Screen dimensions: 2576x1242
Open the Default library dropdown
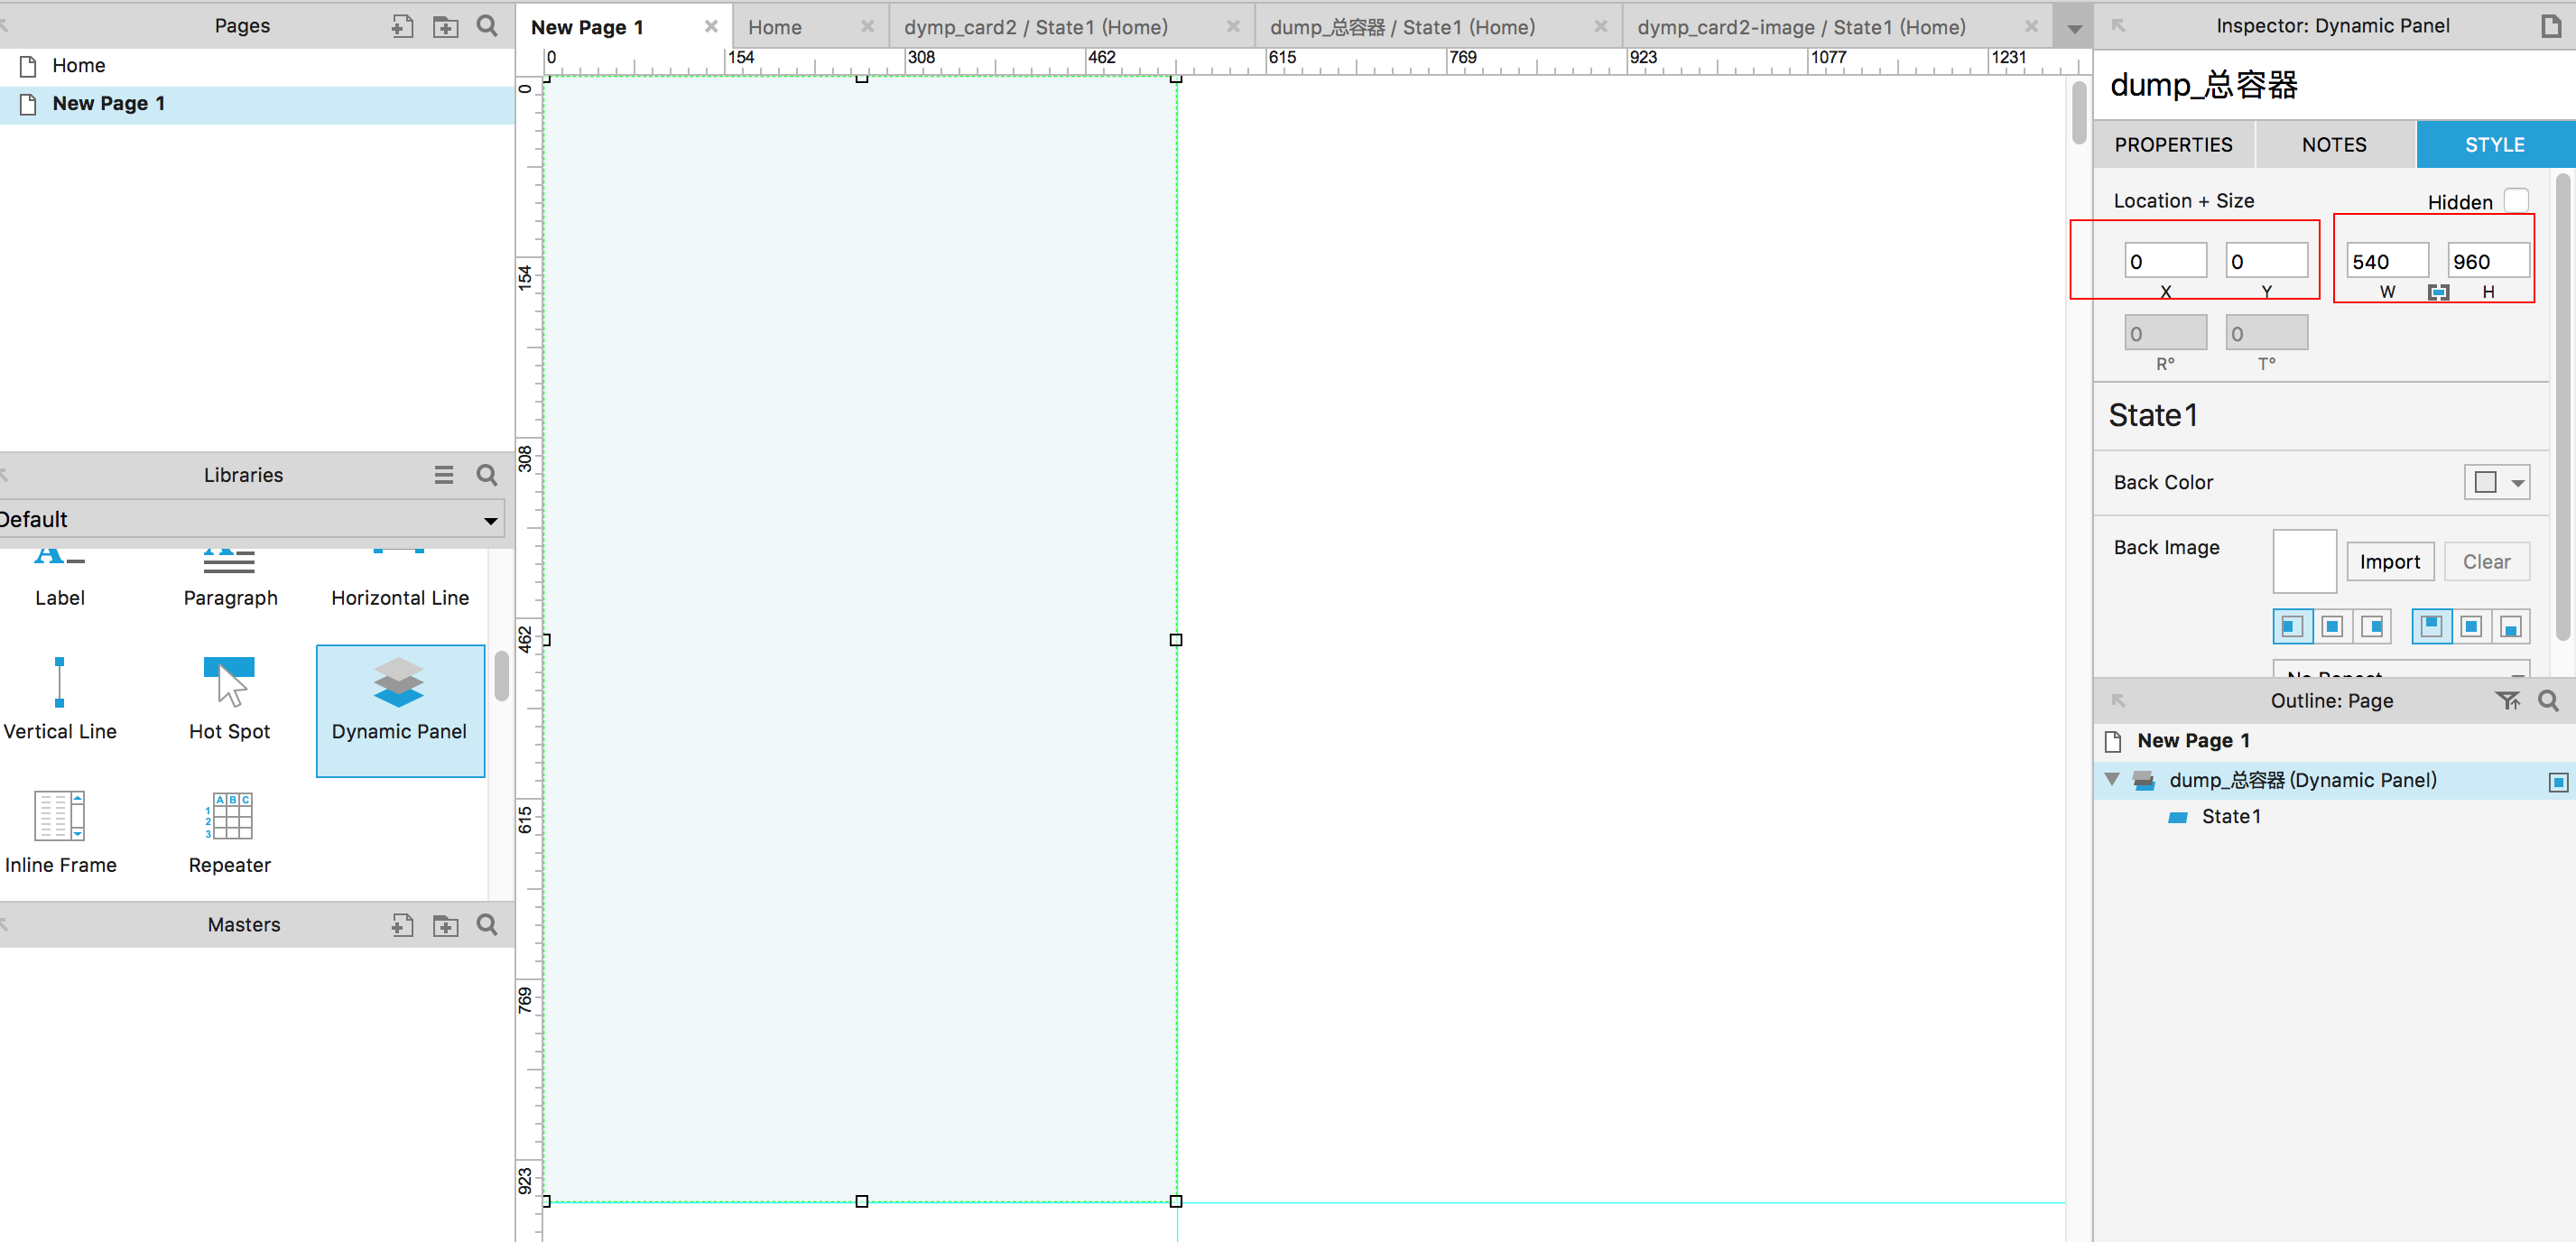pyautogui.click(x=250, y=520)
